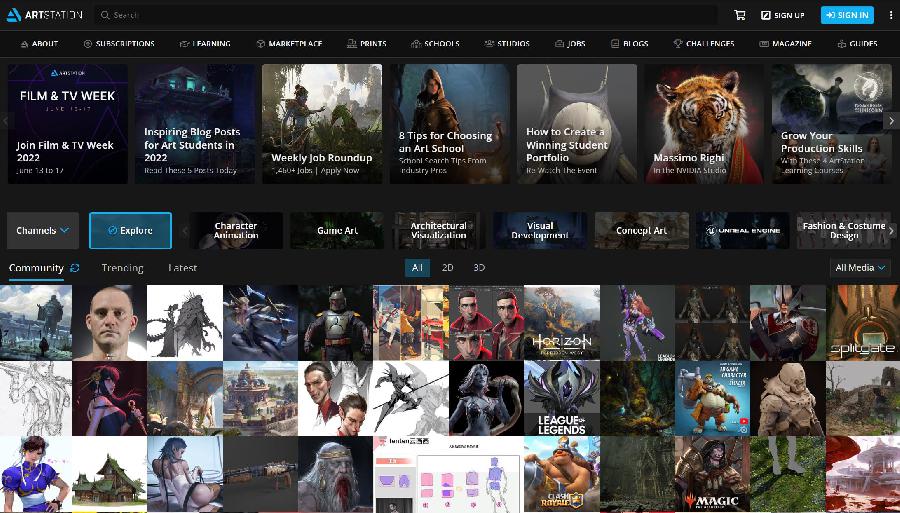Go to the Studios page
Screen dimensions: 900x513
pos(507,44)
